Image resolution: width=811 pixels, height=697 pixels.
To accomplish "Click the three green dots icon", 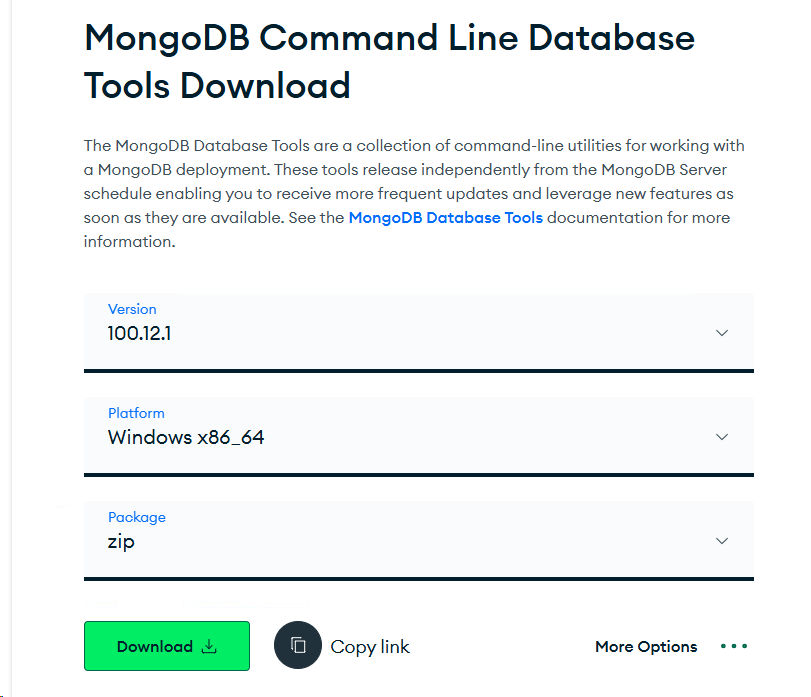I will 734,646.
